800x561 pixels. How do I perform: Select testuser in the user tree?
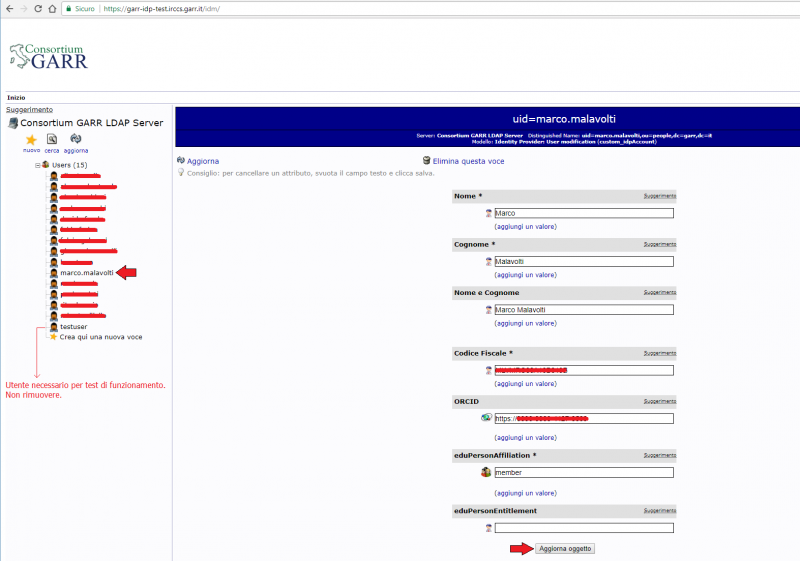[x=75, y=326]
